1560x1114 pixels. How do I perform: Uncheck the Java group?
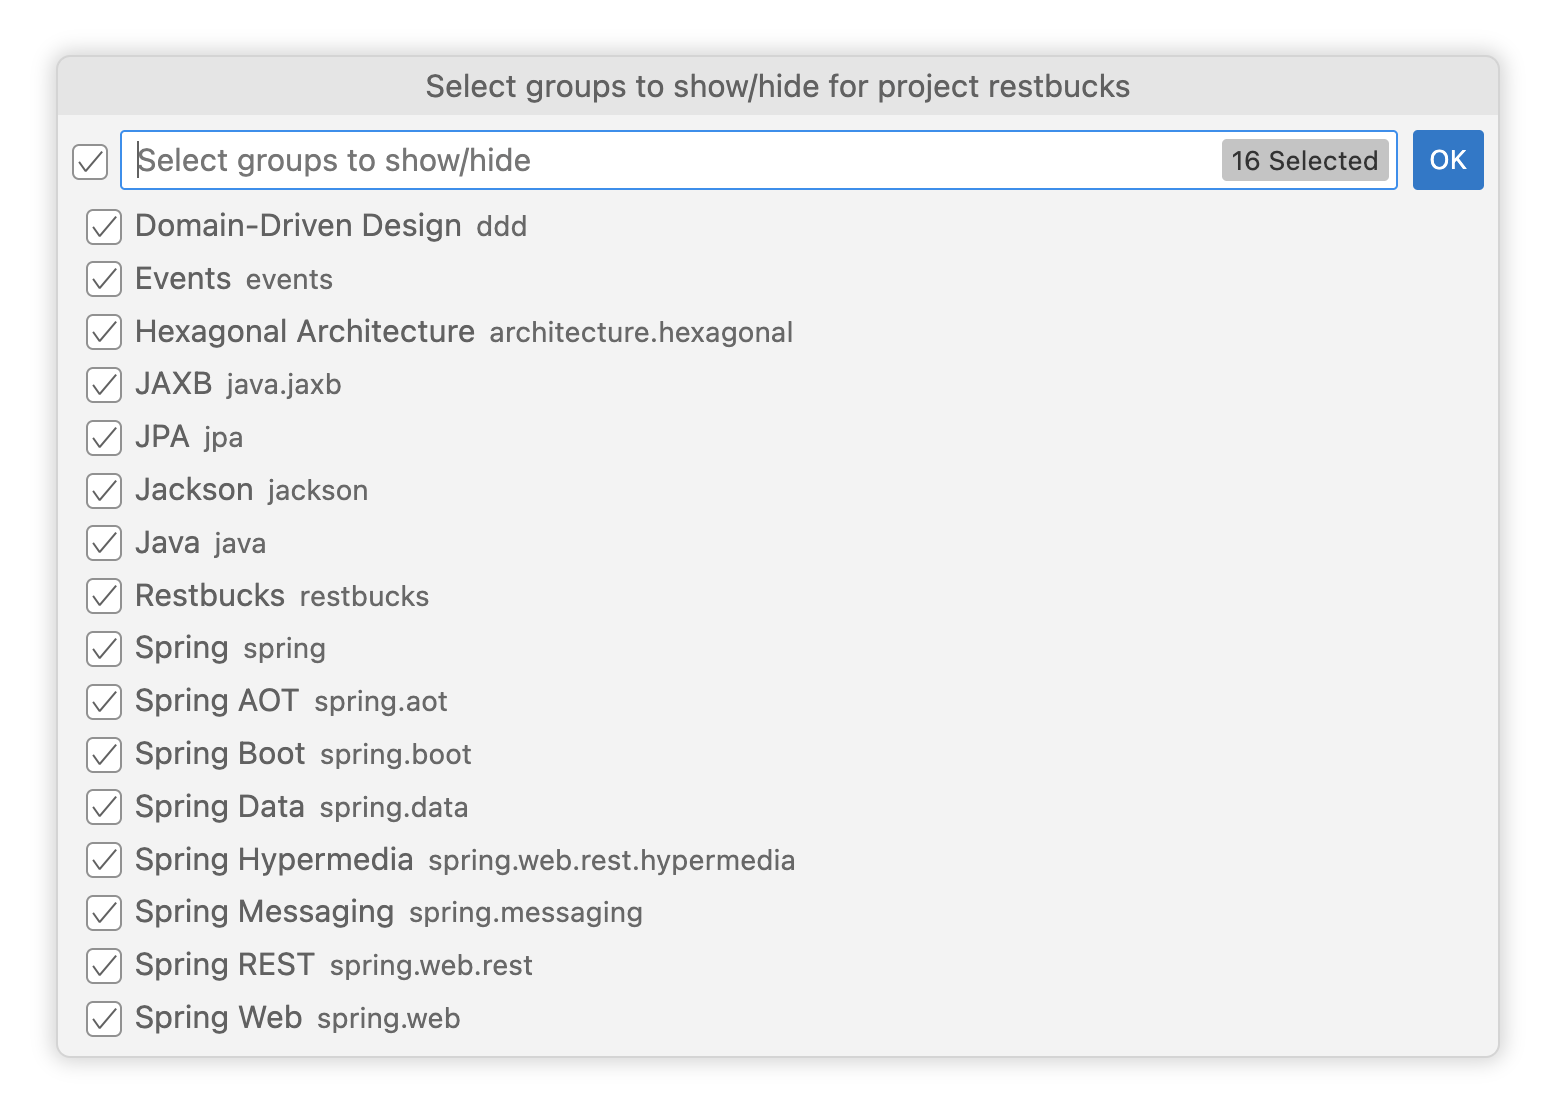pos(104,543)
